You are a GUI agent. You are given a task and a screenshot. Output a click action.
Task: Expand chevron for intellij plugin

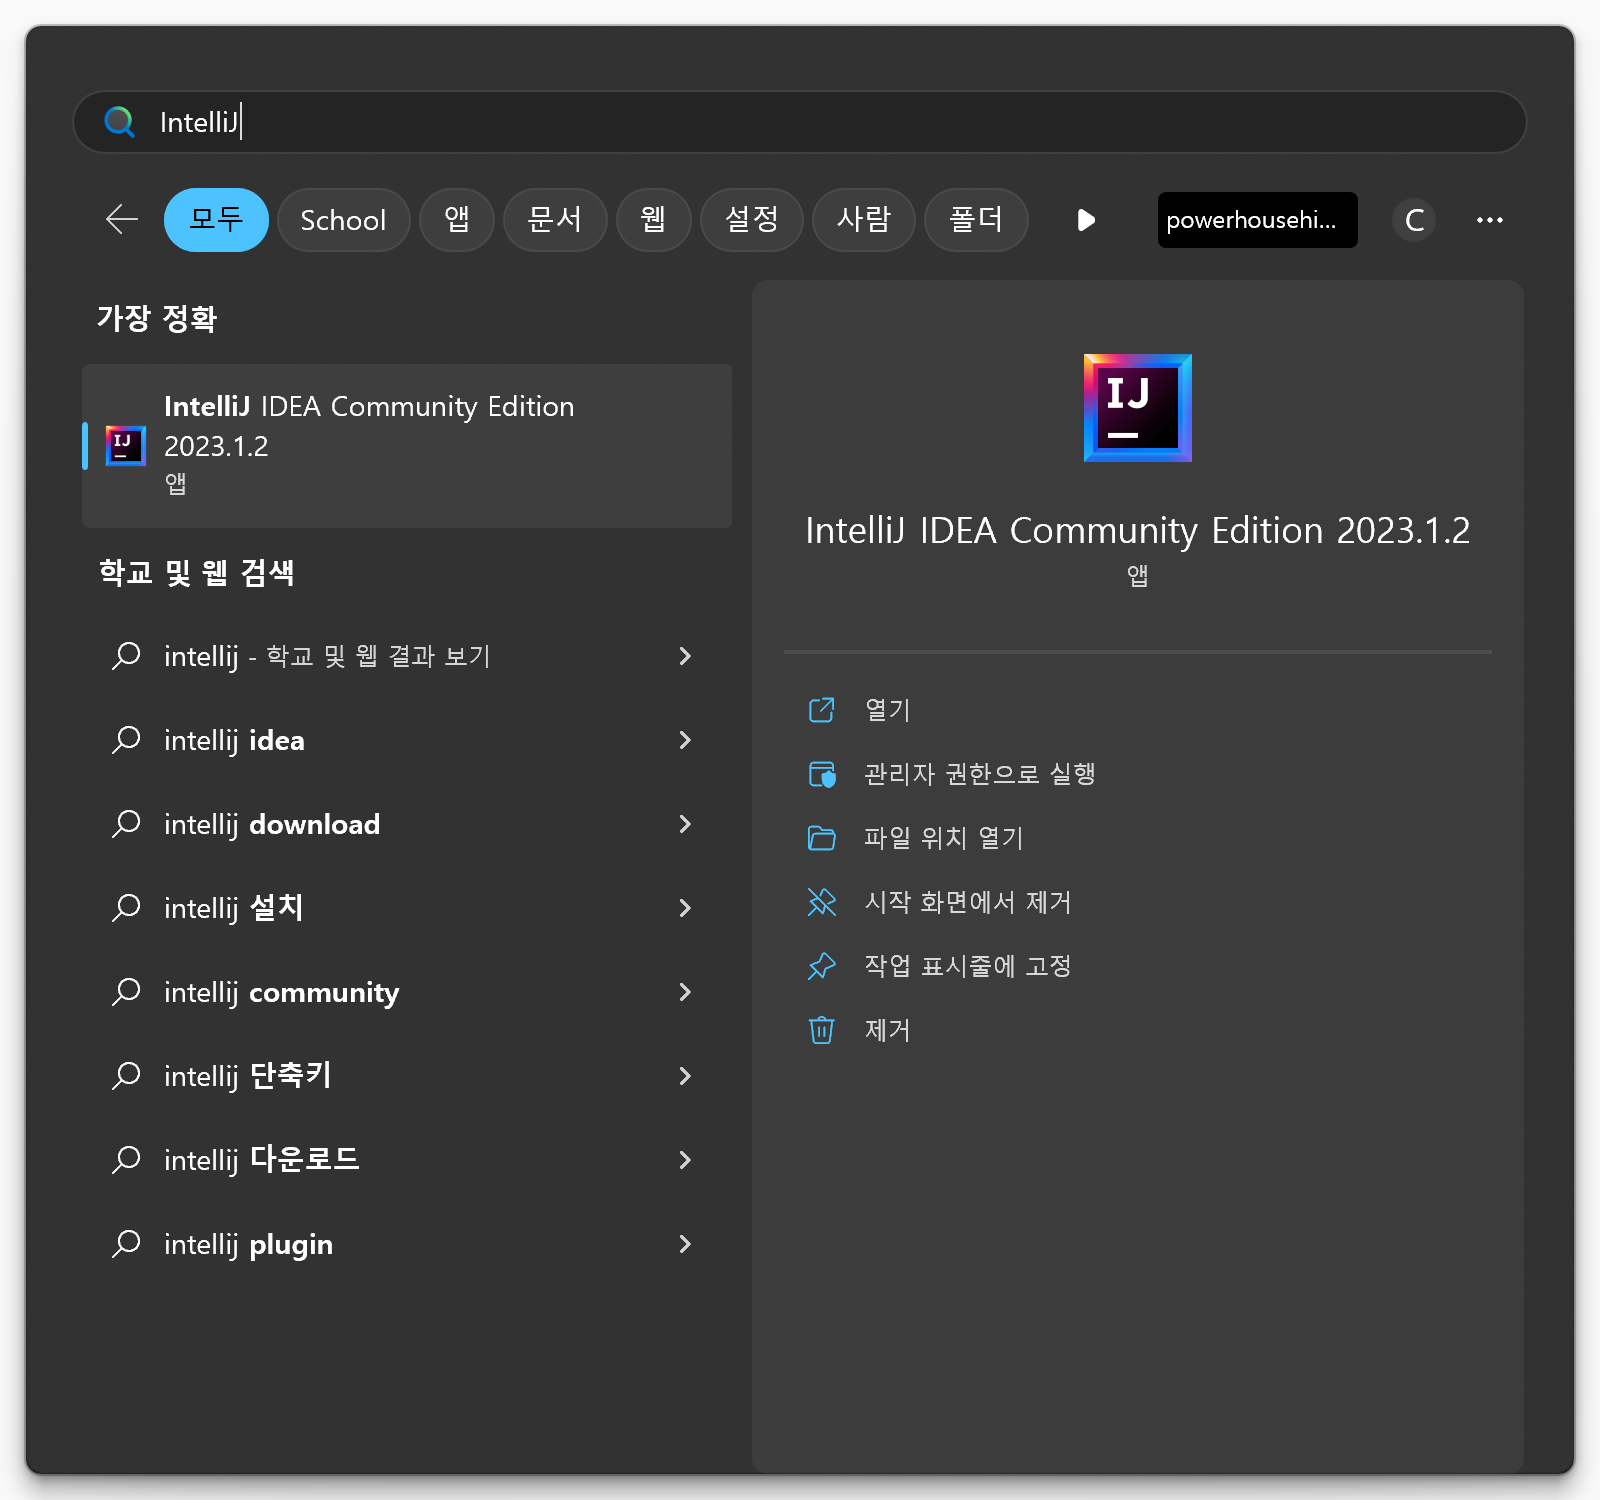pyautogui.click(x=685, y=1244)
